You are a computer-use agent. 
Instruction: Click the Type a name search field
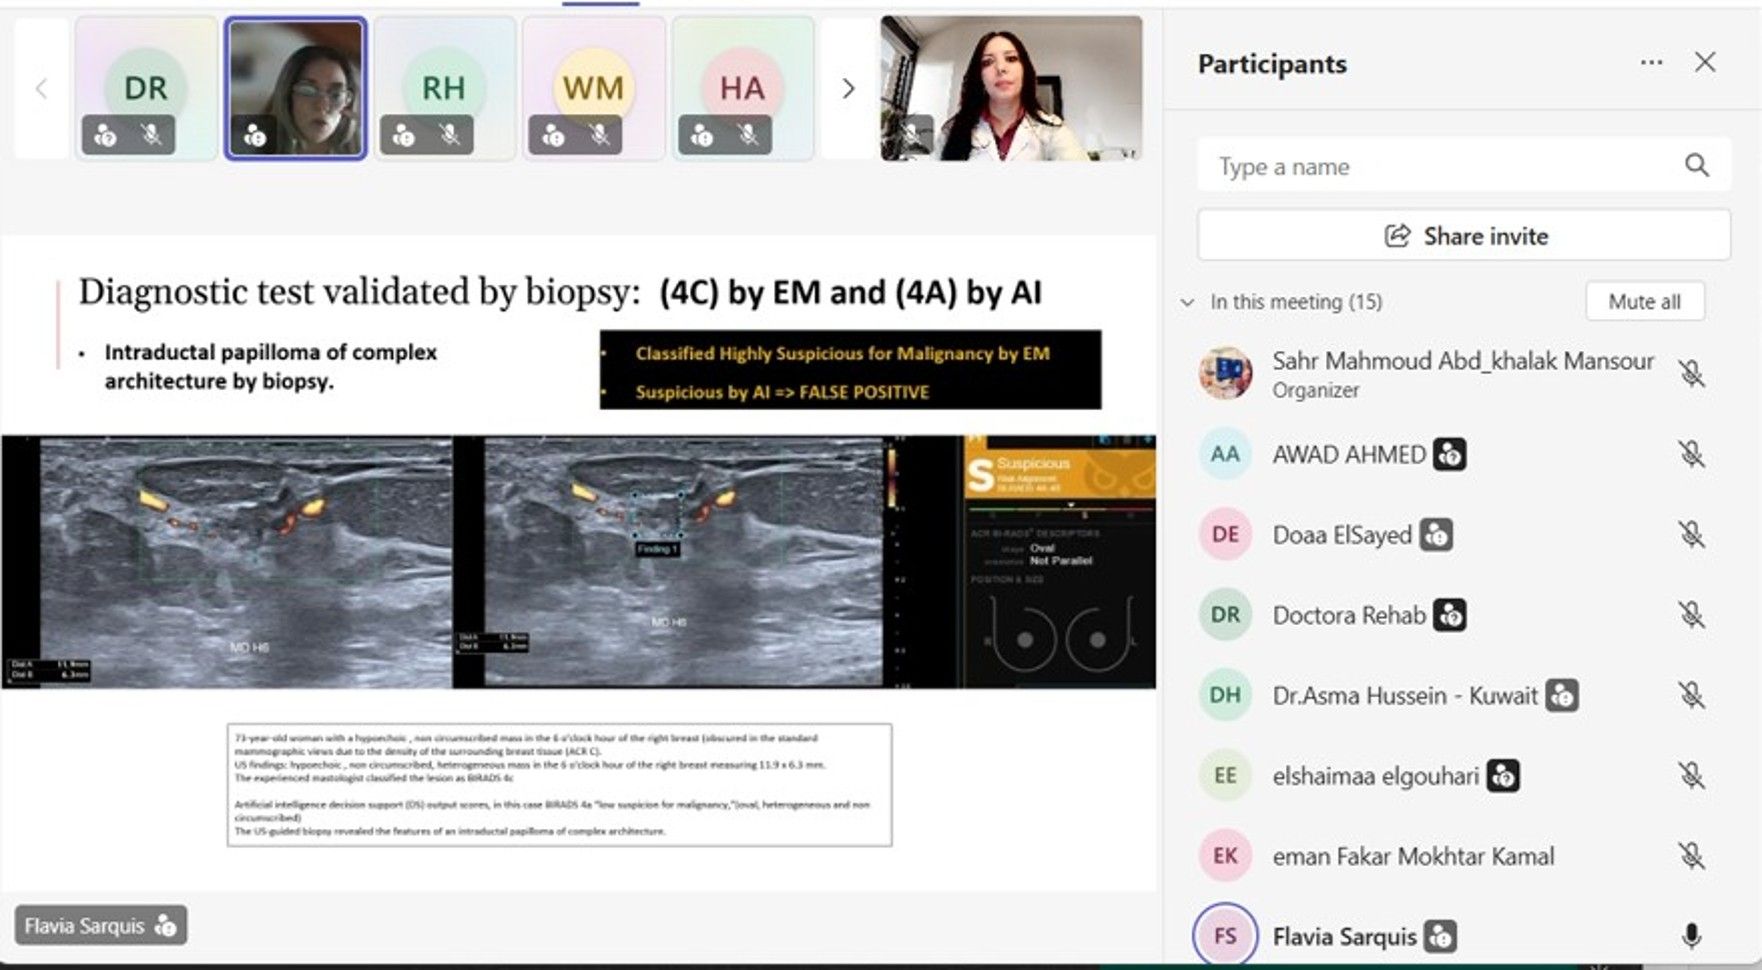point(1440,166)
